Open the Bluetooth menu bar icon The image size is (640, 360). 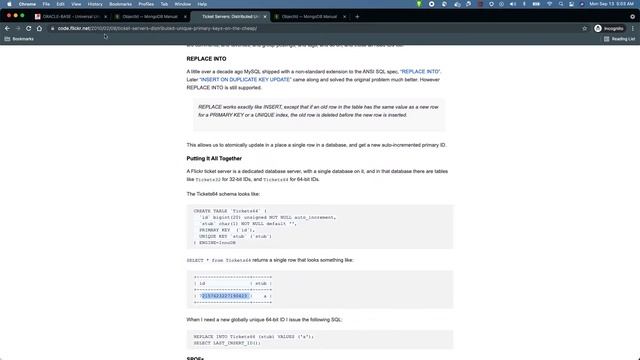(524, 4)
